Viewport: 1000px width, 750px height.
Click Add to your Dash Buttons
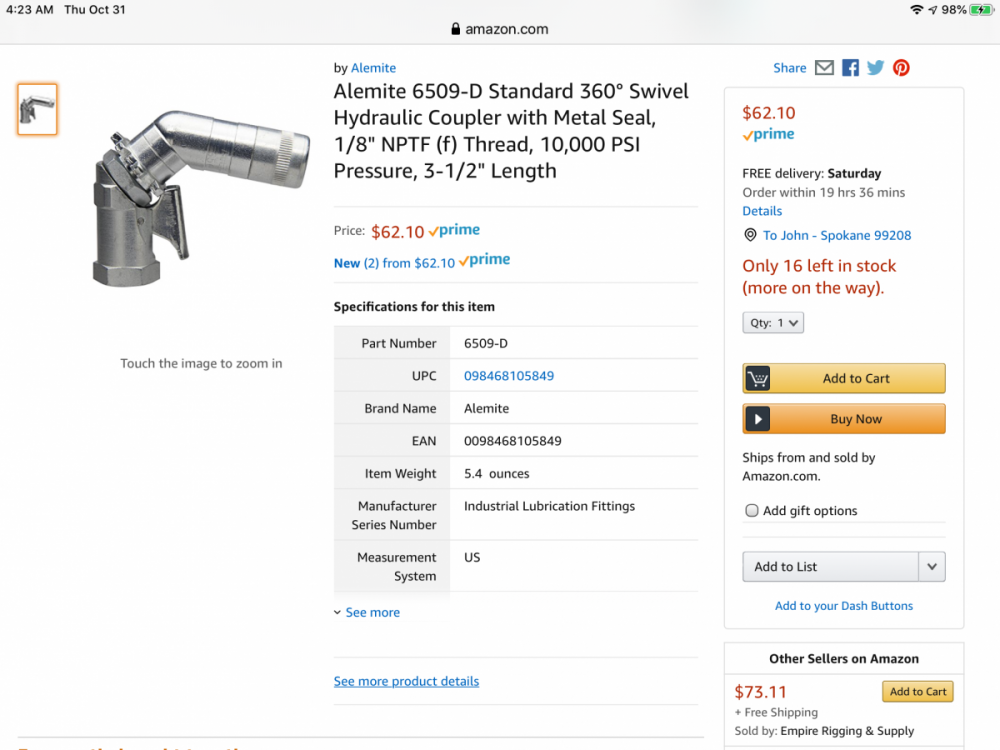844,606
